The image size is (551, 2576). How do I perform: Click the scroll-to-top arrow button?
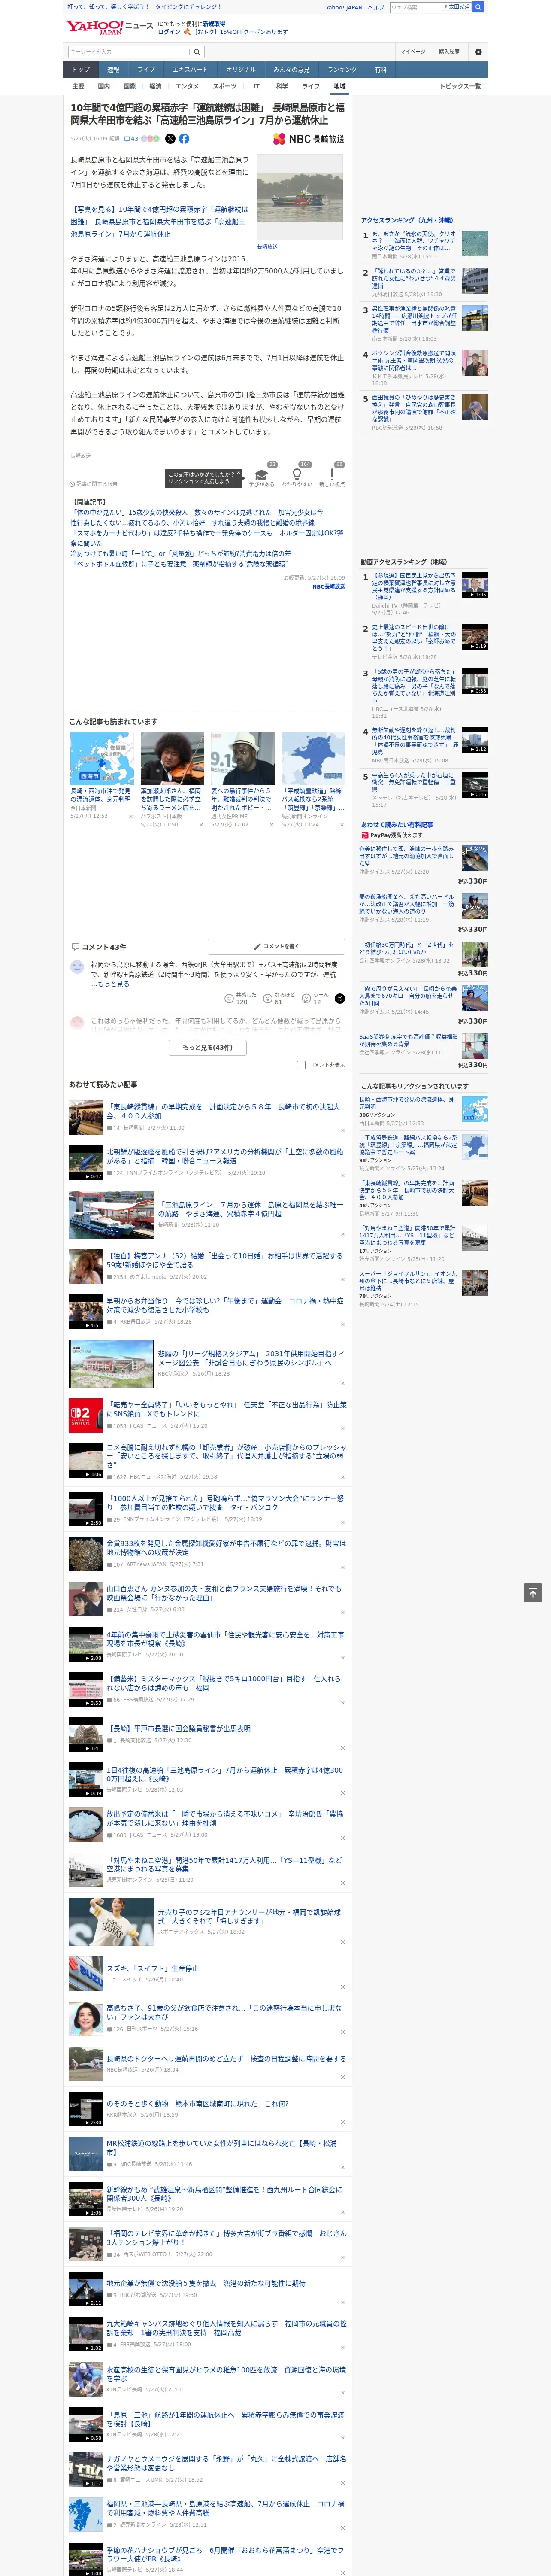(533, 1592)
